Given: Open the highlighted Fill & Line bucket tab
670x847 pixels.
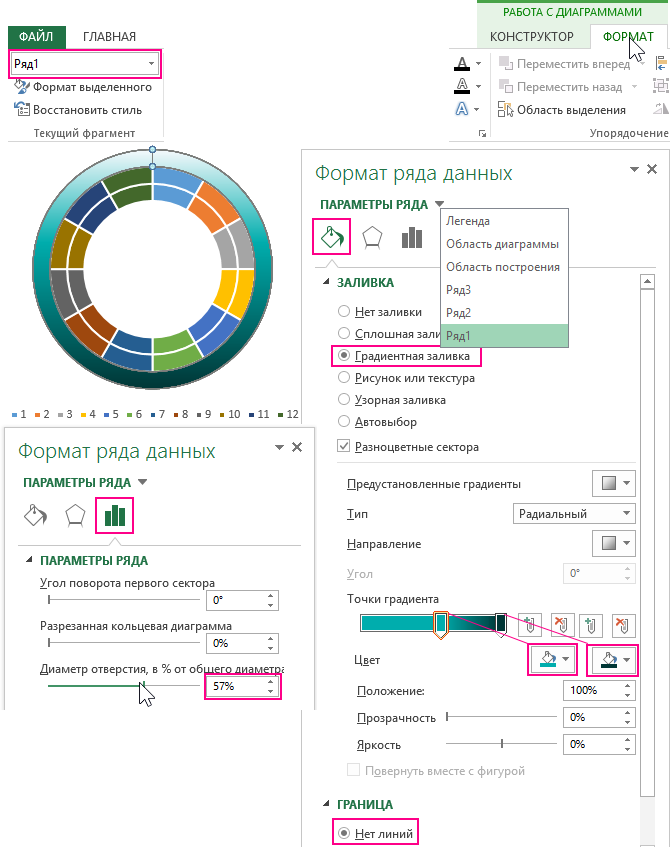Looking at the screenshot, I should (x=331, y=236).
